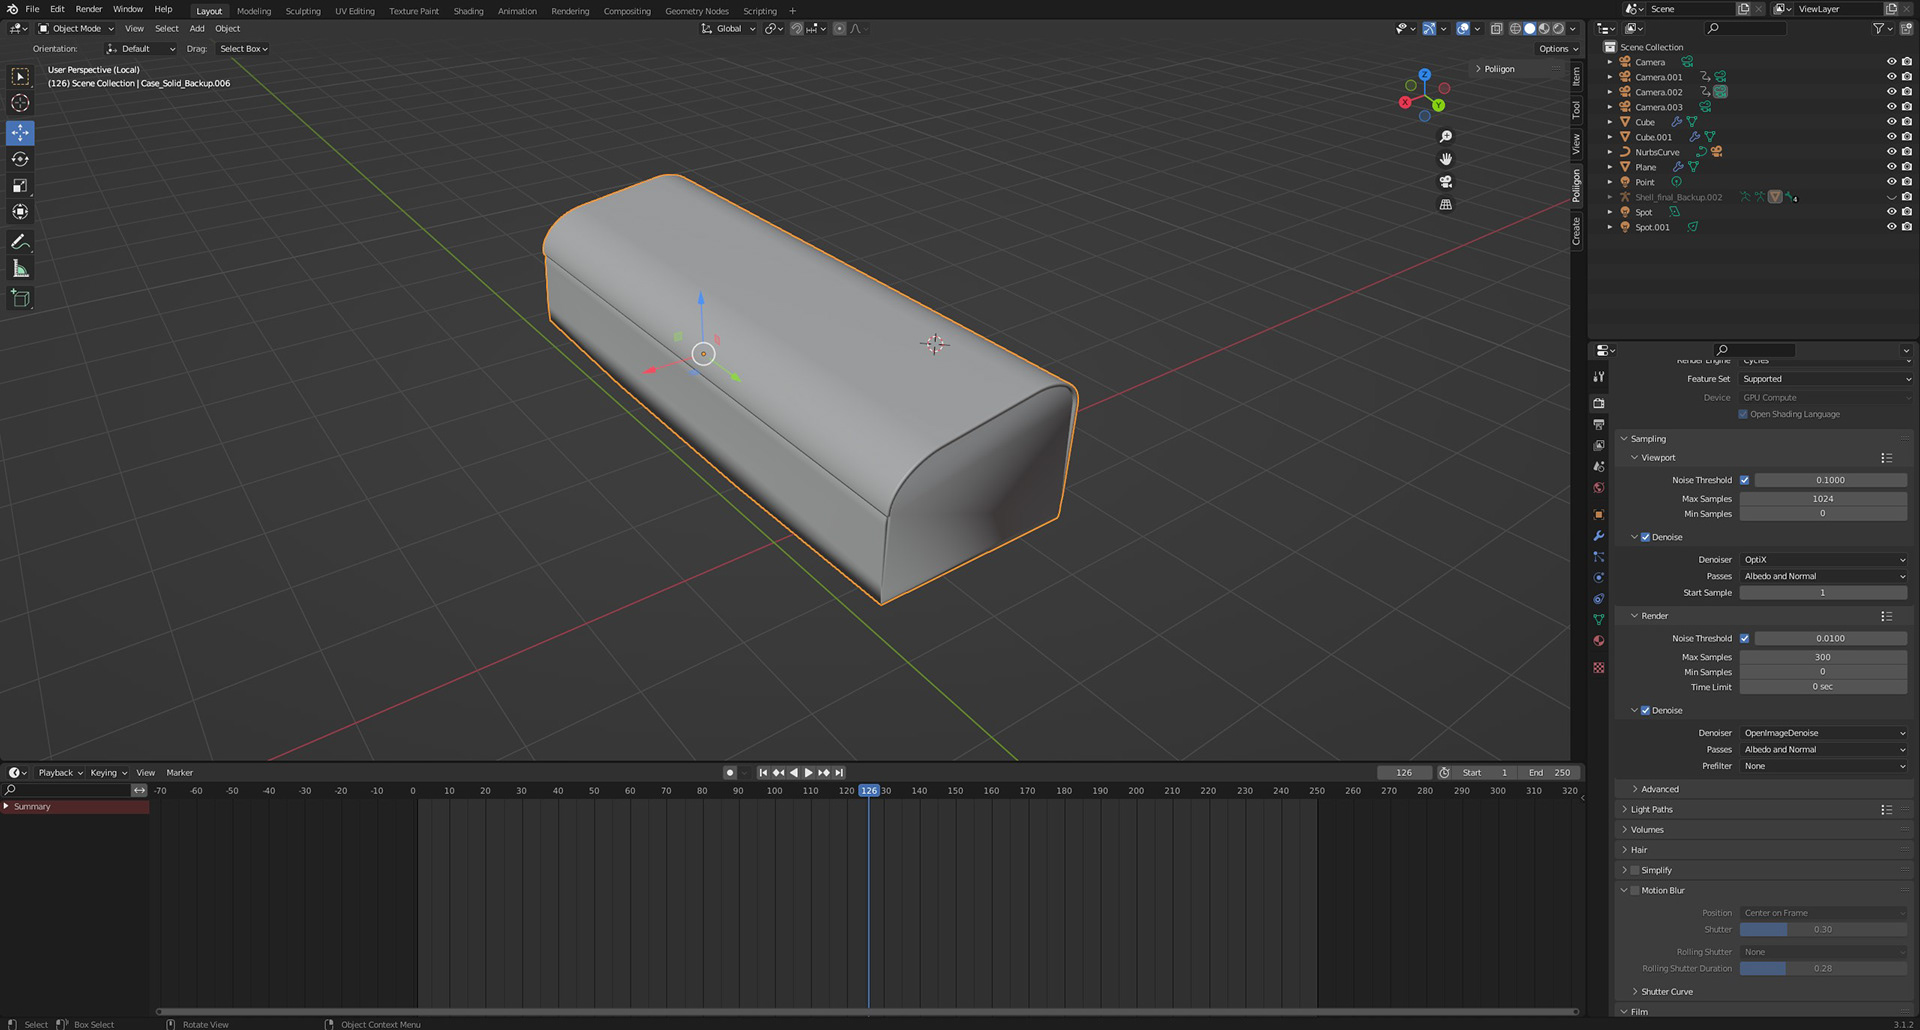Toggle camera view in viewport
The height and width of the screenshot is (1030, 1920).
[1445, 182]
